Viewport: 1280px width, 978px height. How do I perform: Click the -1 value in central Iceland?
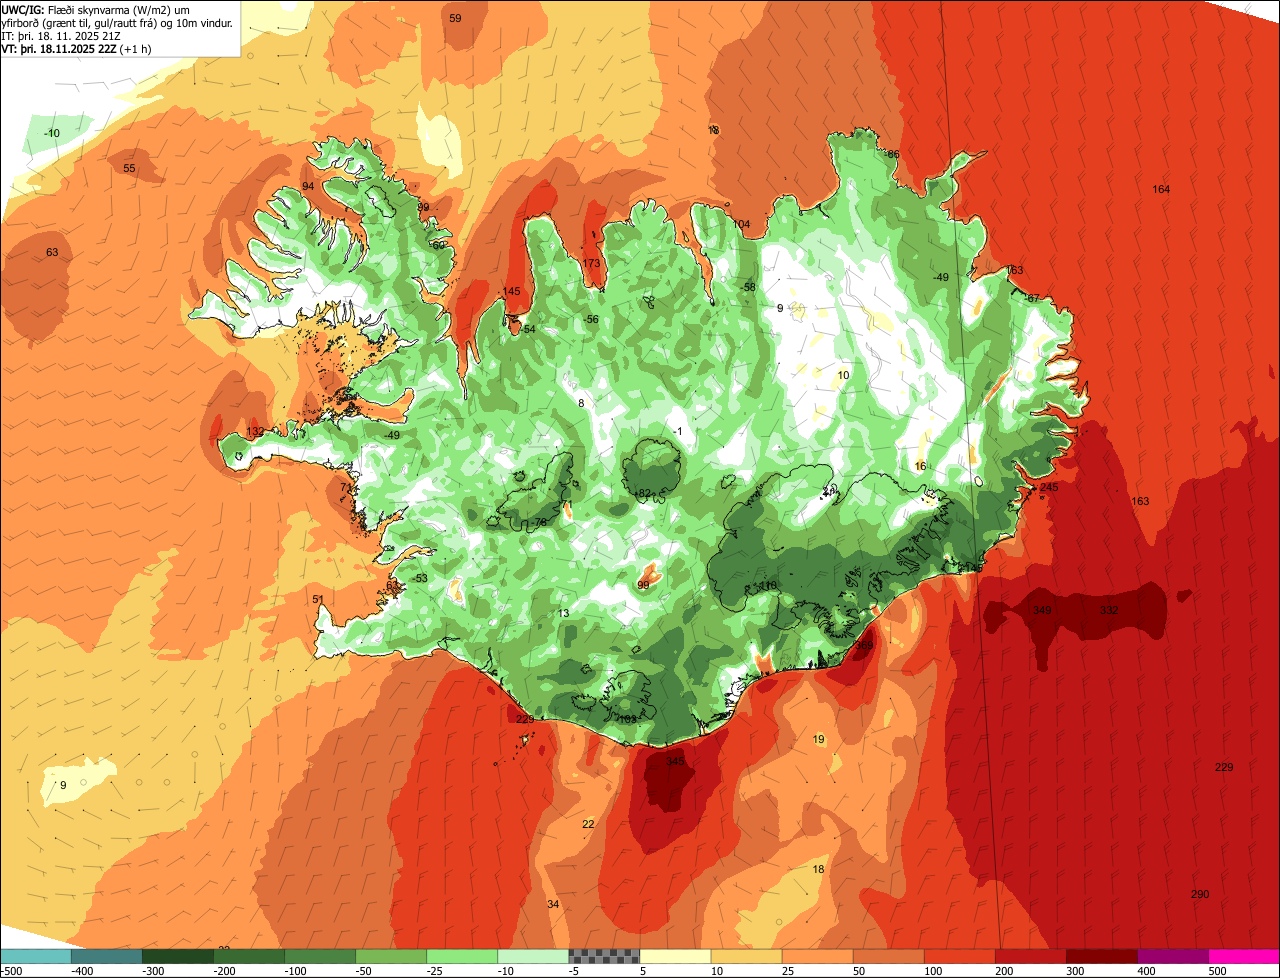[677, 432]
